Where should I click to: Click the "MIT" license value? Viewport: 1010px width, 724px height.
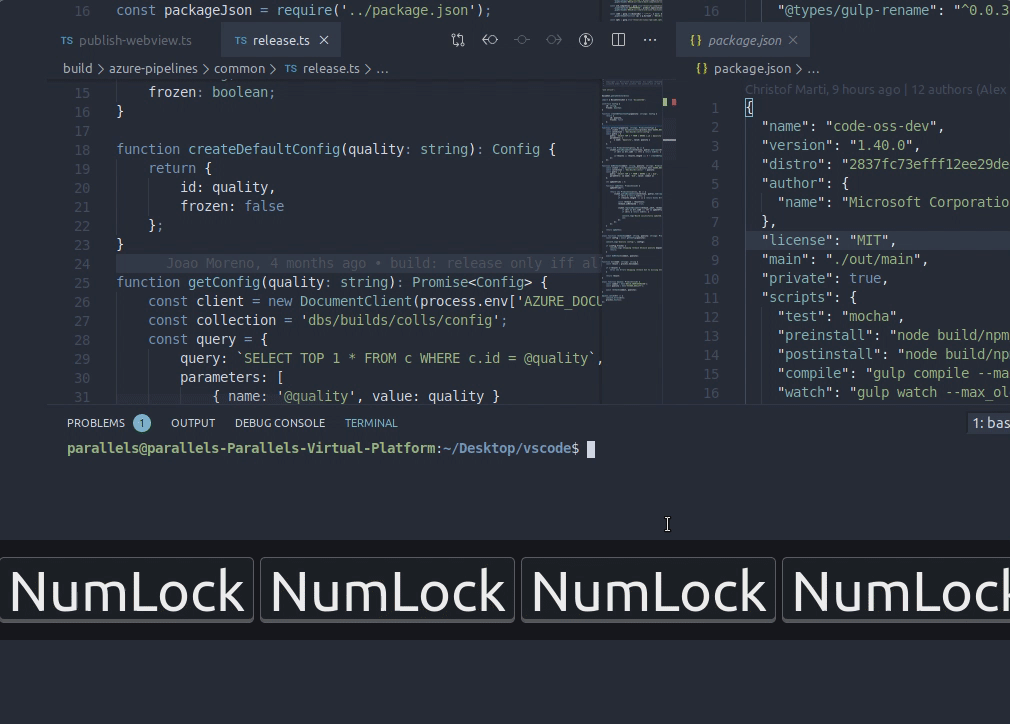[869, 240]
